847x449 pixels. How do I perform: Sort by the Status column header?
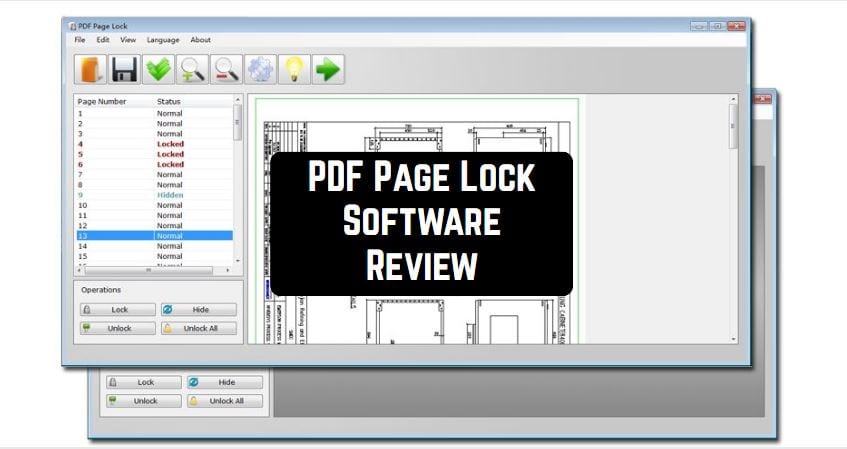pyautogui.click(x=169, y=102)
